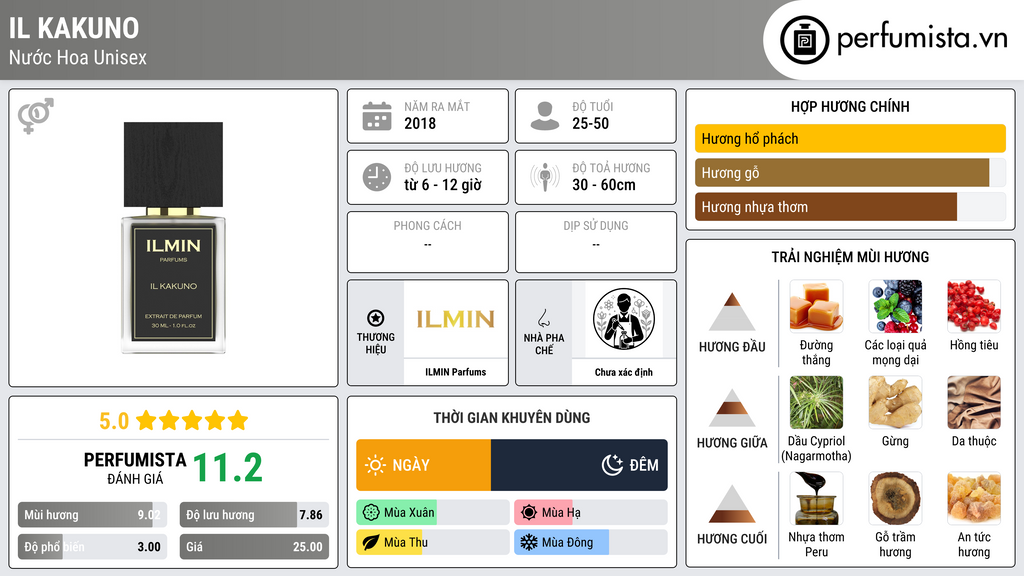Click the sun icon for Mùa Hạ

pyautogui.click(x=529, y=513)
